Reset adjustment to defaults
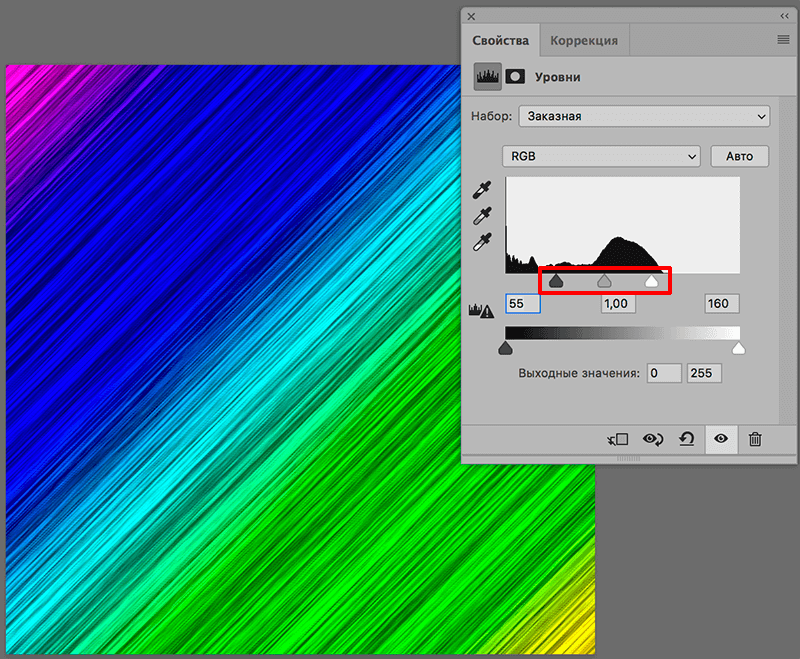Image resolution: width=800 pixels, height=659 pixels. click(687, 439)
